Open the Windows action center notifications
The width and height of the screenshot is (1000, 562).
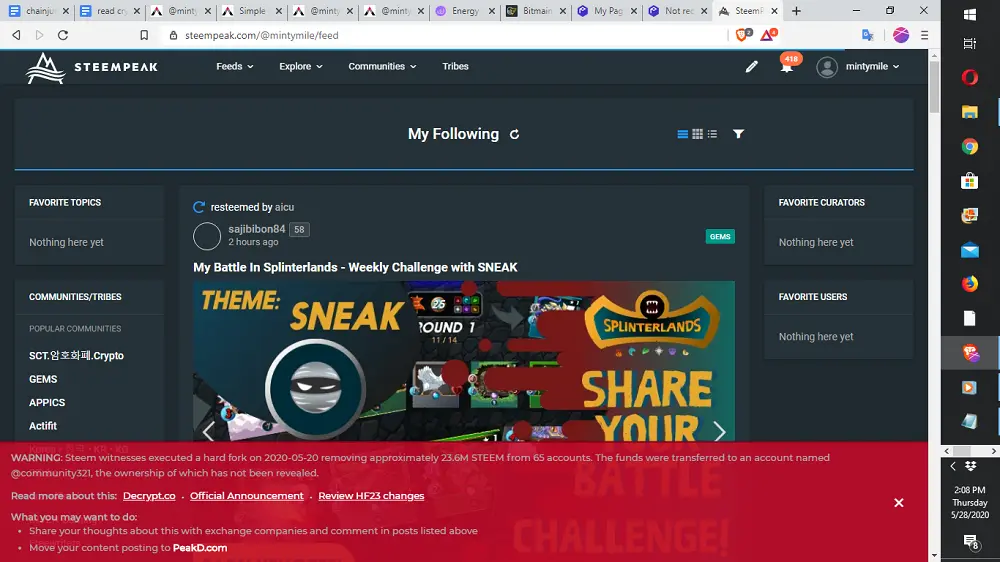(x=971, y=542)
